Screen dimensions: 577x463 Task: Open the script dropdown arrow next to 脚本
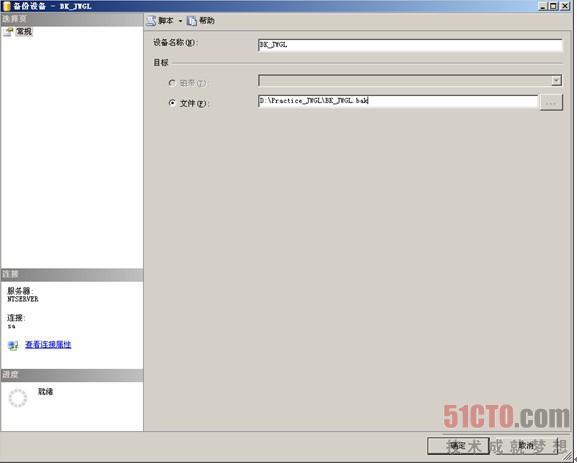pyautogui.click(x=180, y=21)
